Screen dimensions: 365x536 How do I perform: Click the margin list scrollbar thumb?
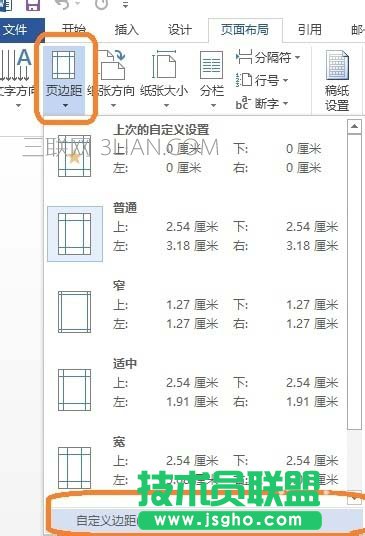click(x=354, y=282)
